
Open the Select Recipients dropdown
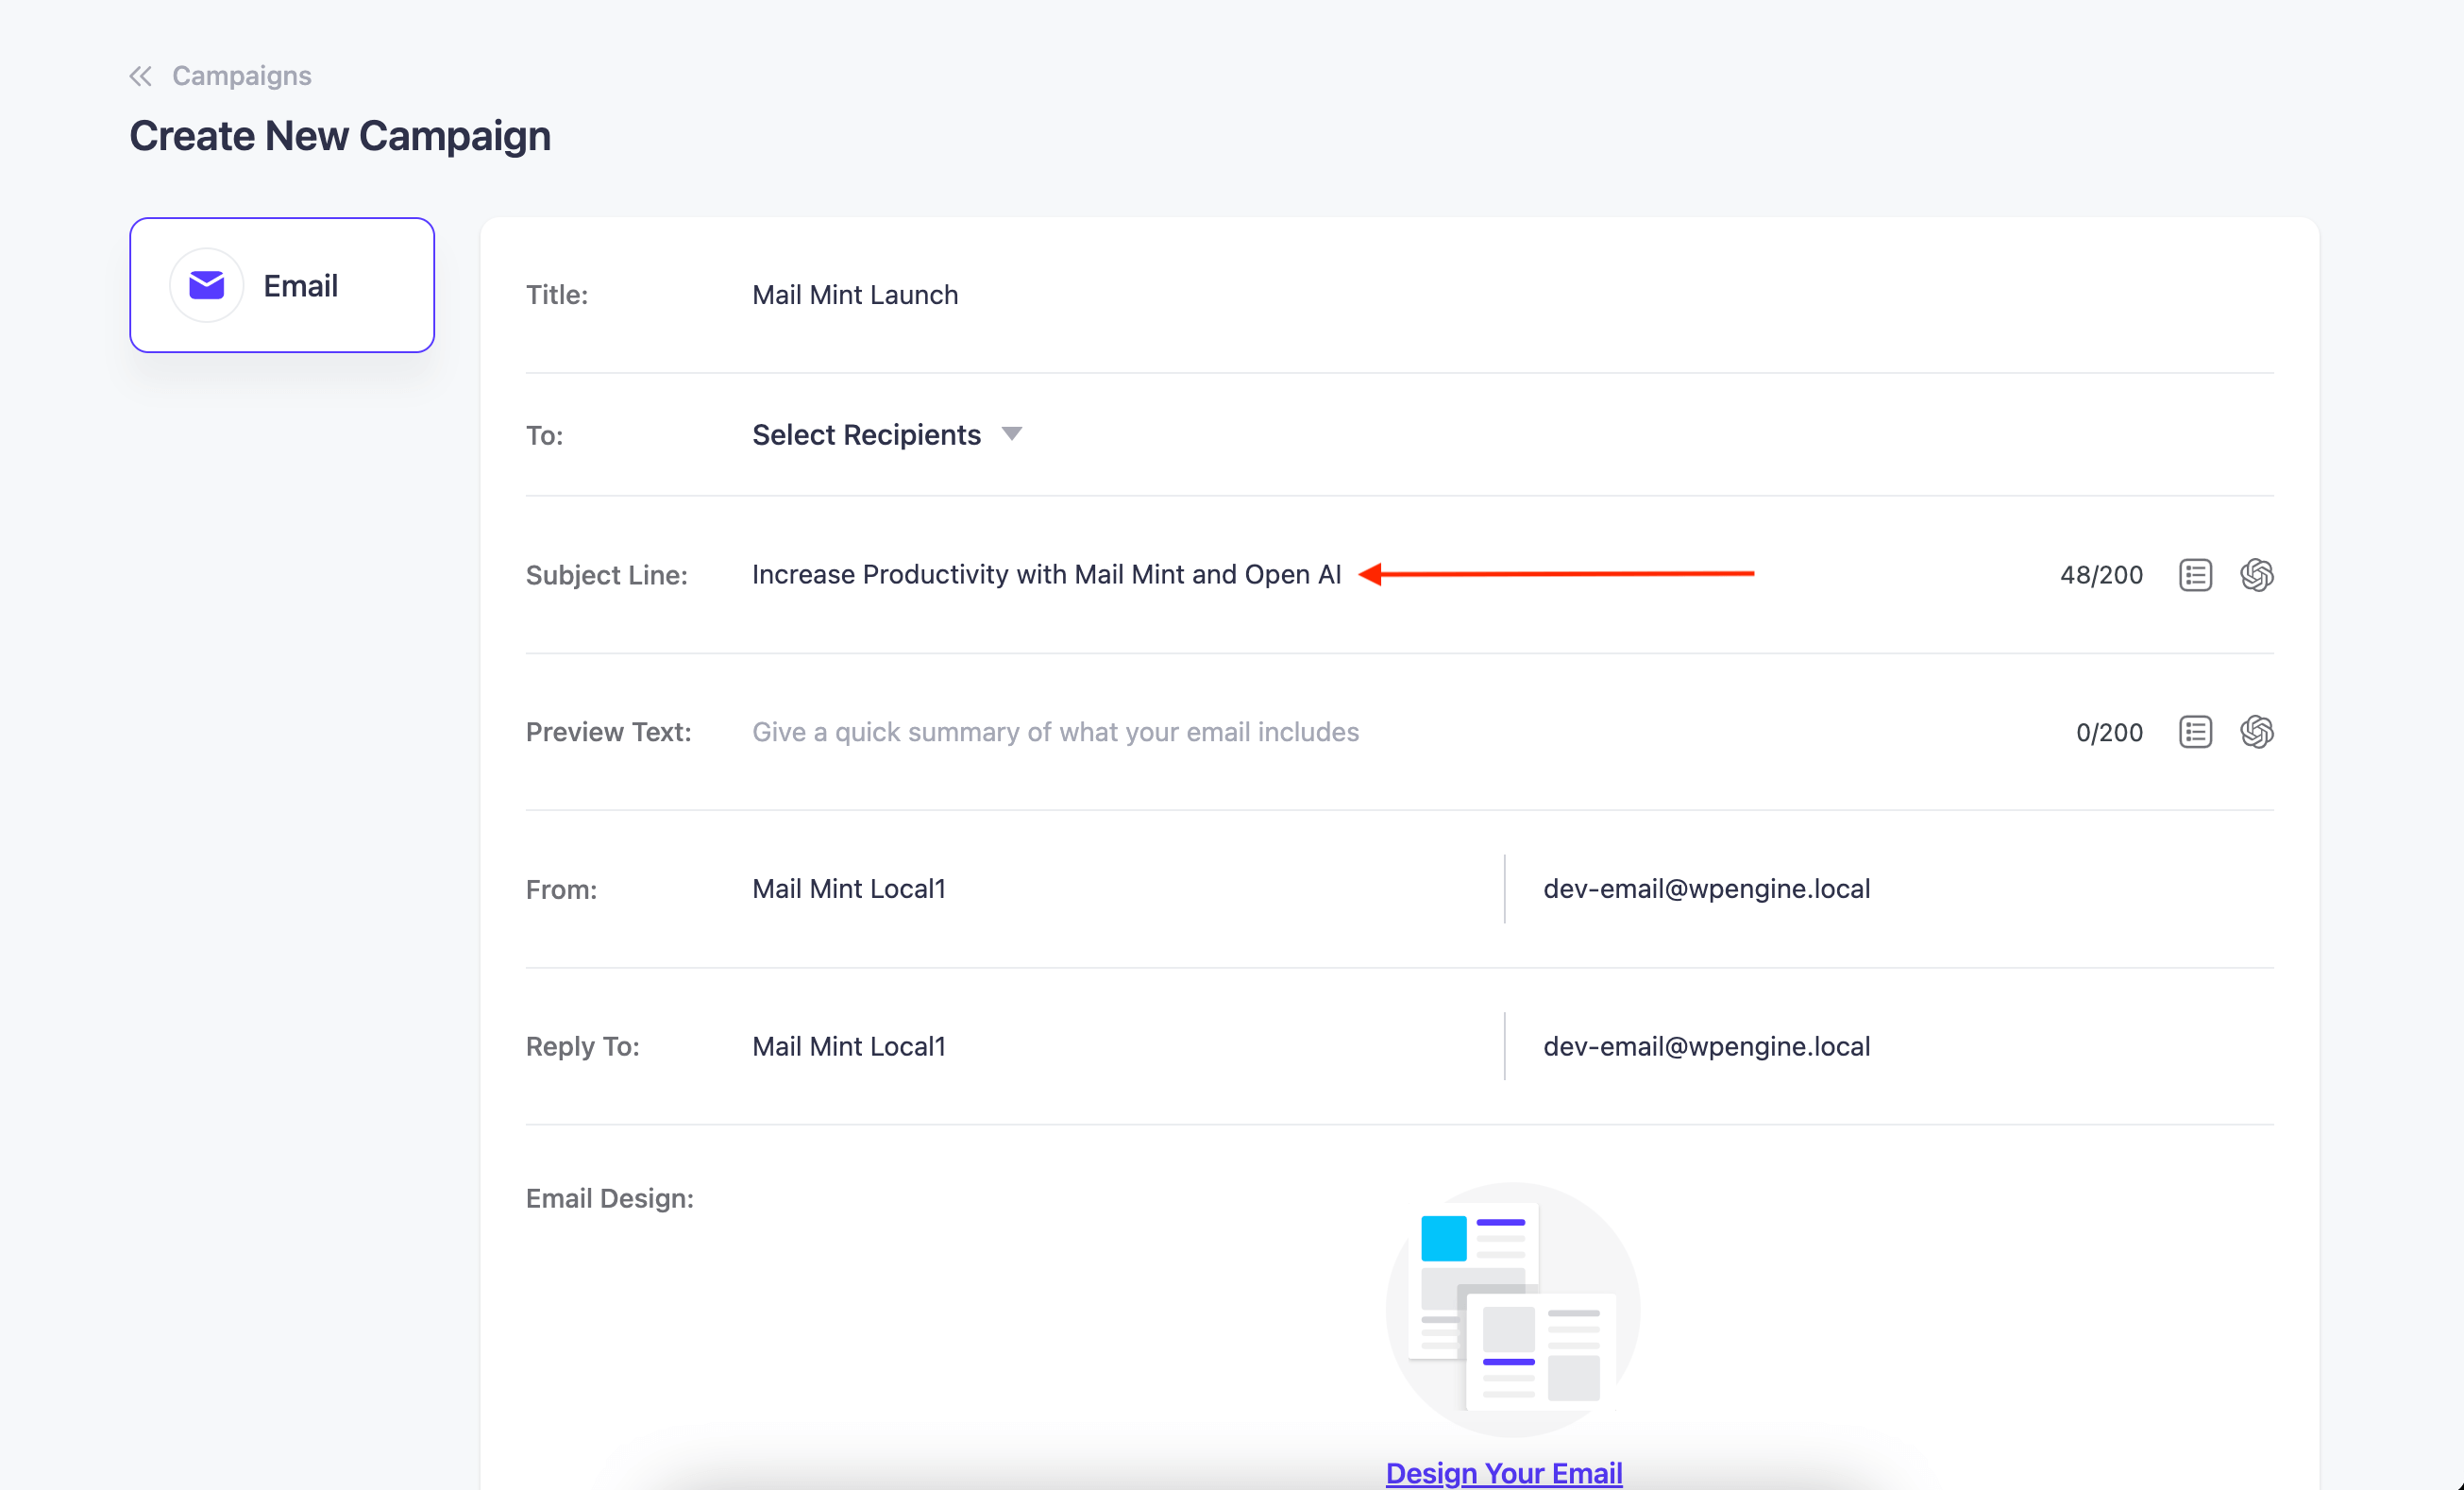886,435
